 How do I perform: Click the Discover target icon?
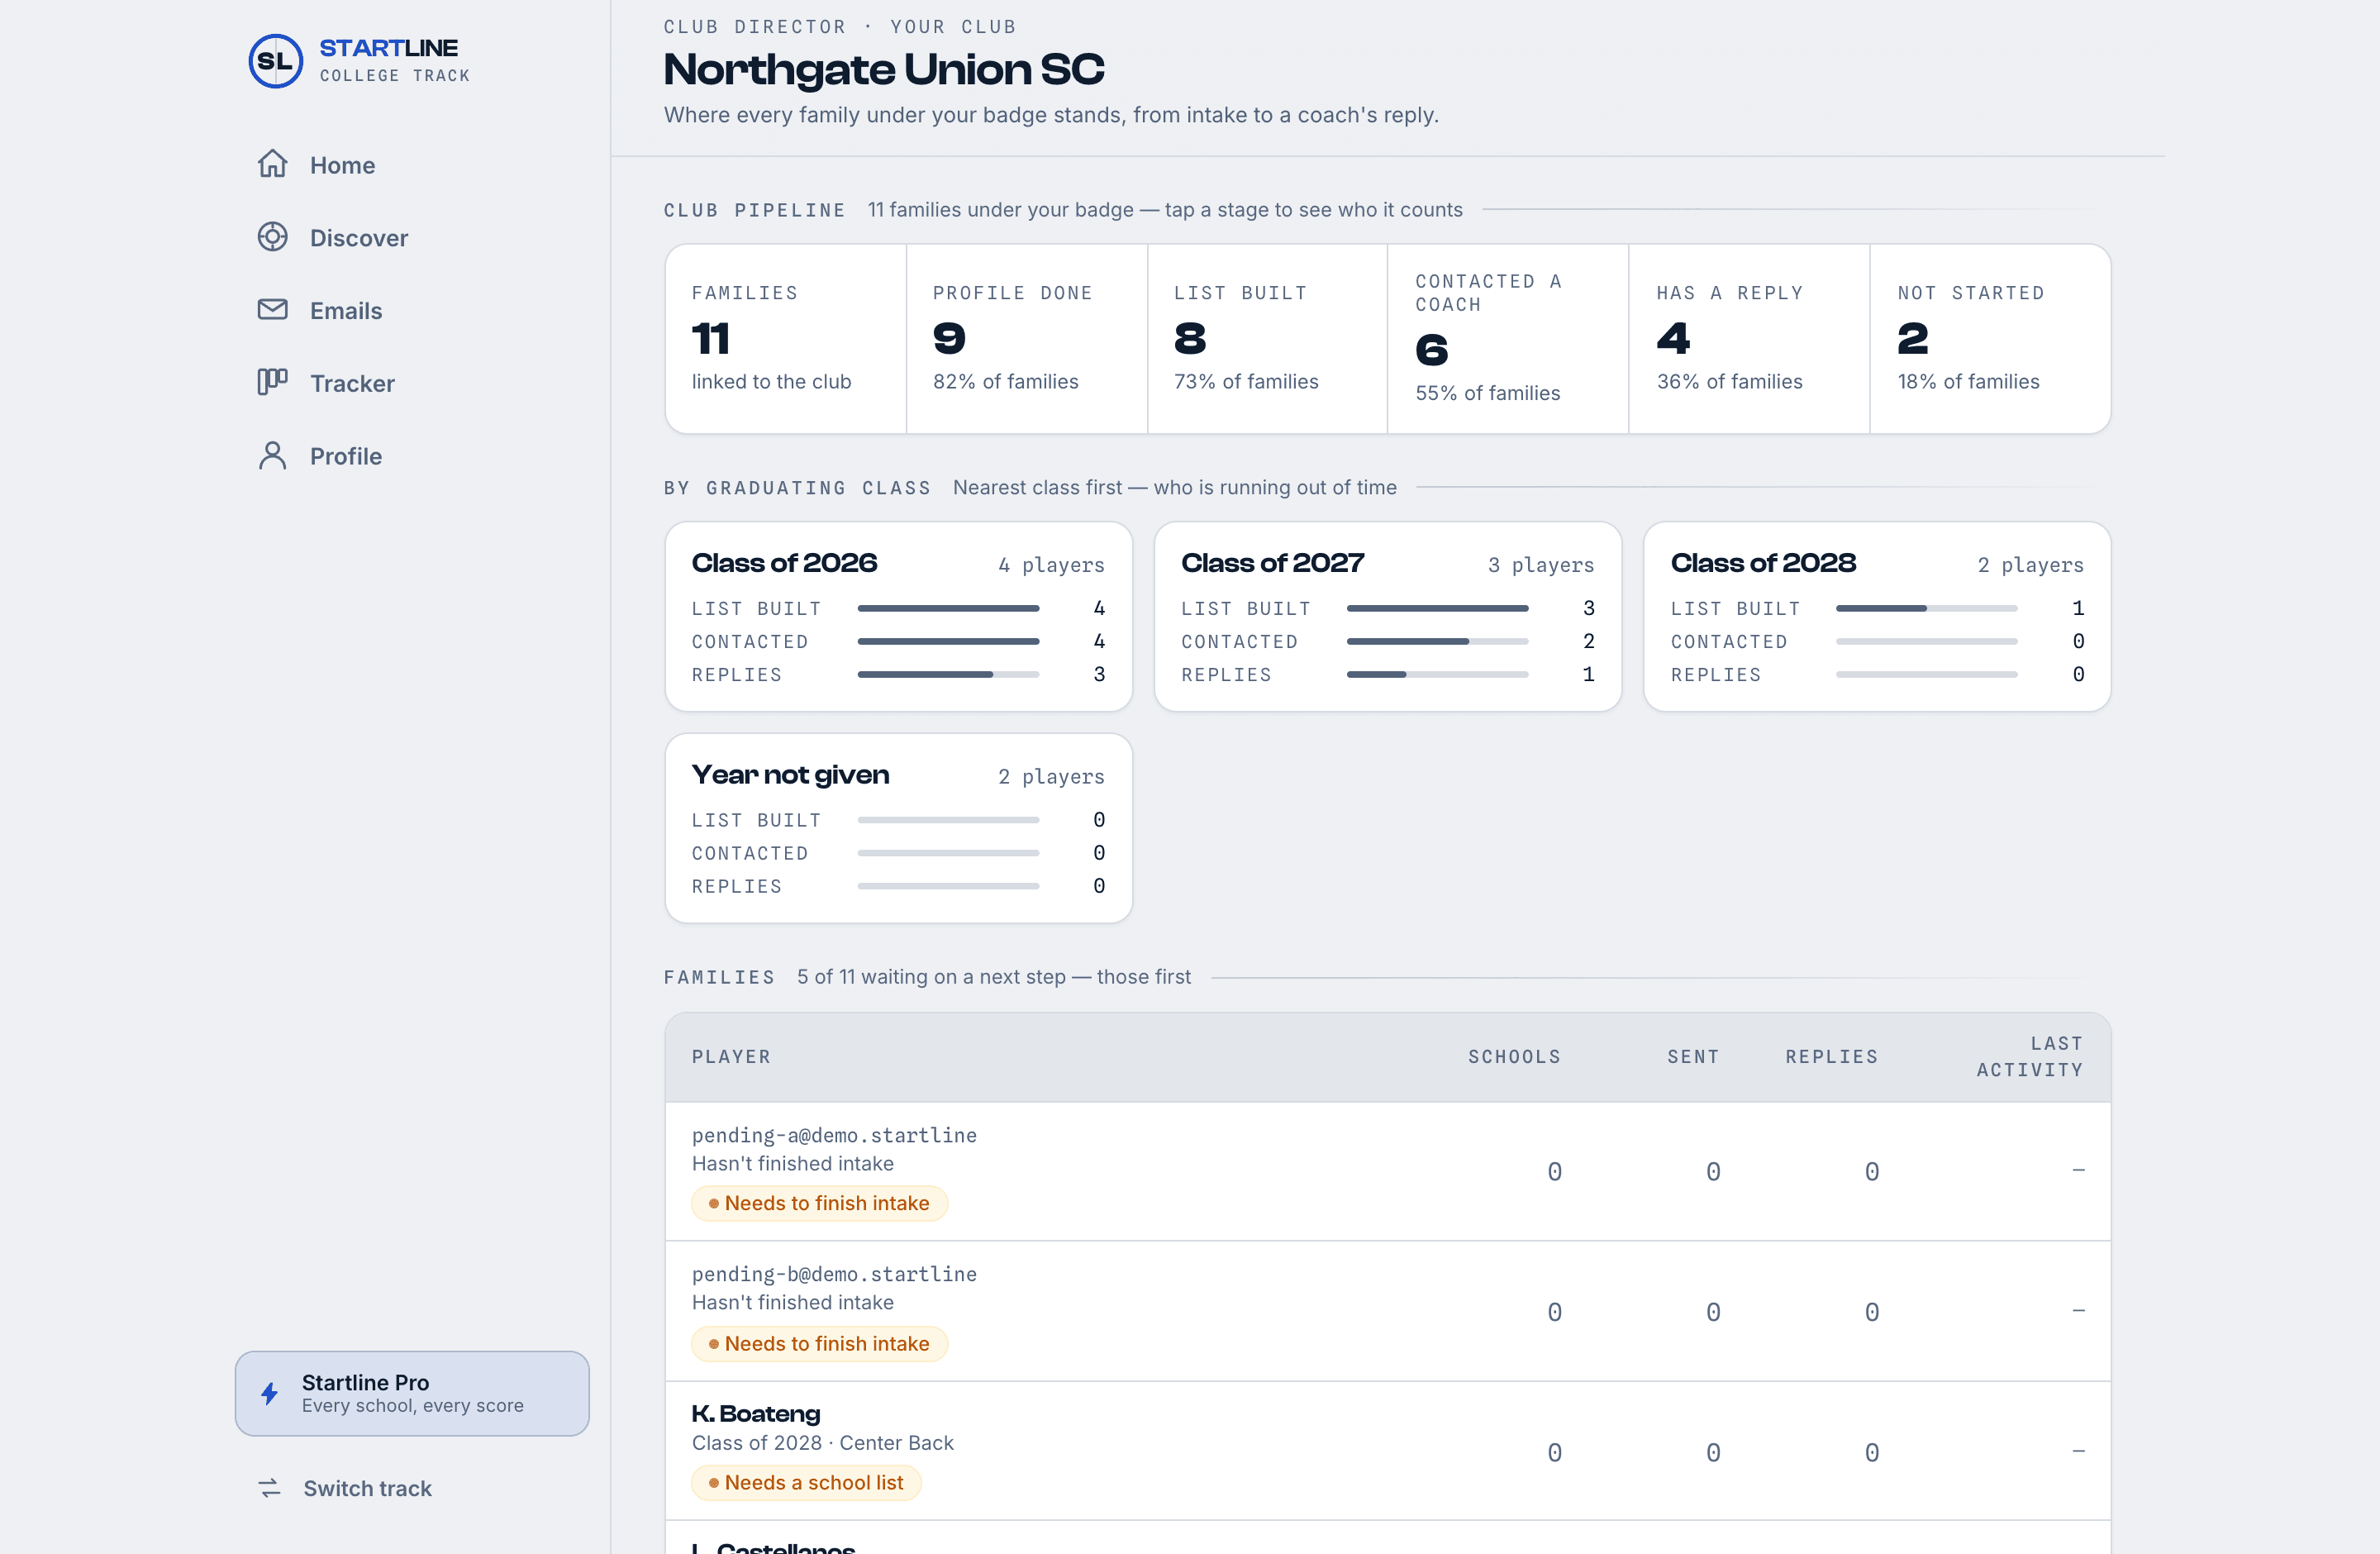pyautogui.click(x=272, y=237)
